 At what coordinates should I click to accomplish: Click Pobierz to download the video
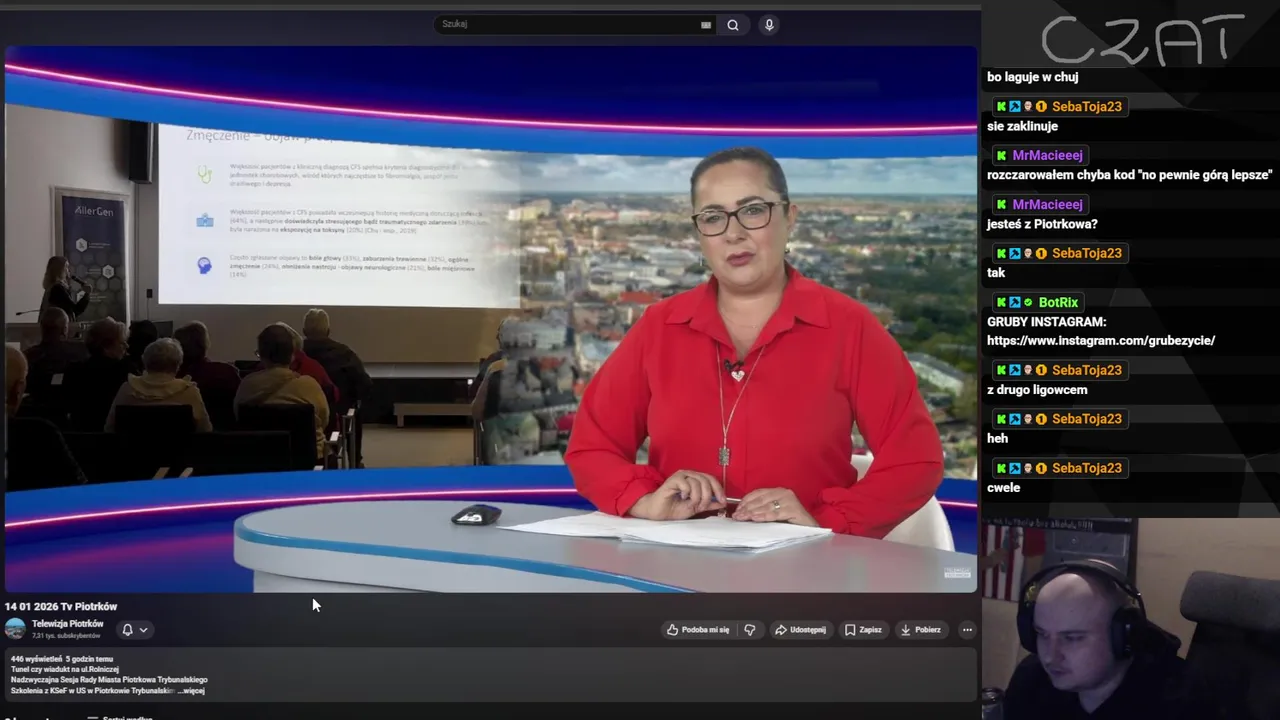(x=920, y=630)
